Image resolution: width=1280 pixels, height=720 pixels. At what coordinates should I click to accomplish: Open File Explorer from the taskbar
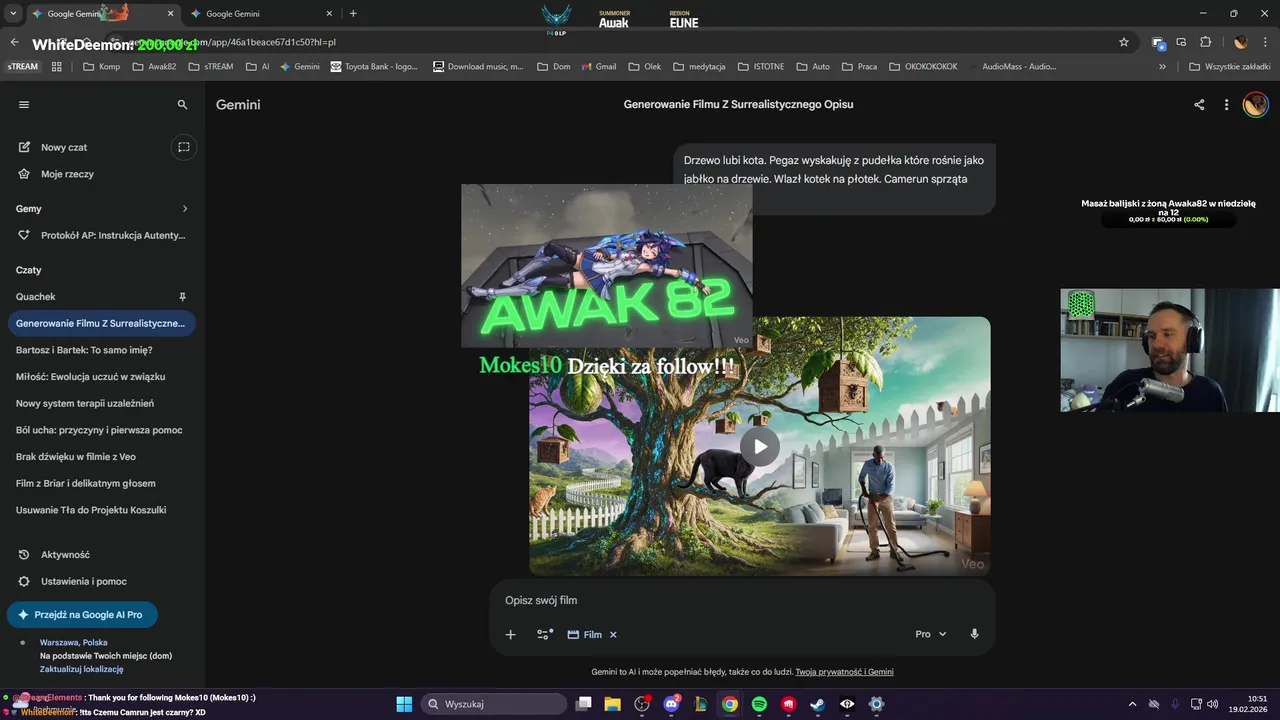pyautogui.click(x=612, y=704)
